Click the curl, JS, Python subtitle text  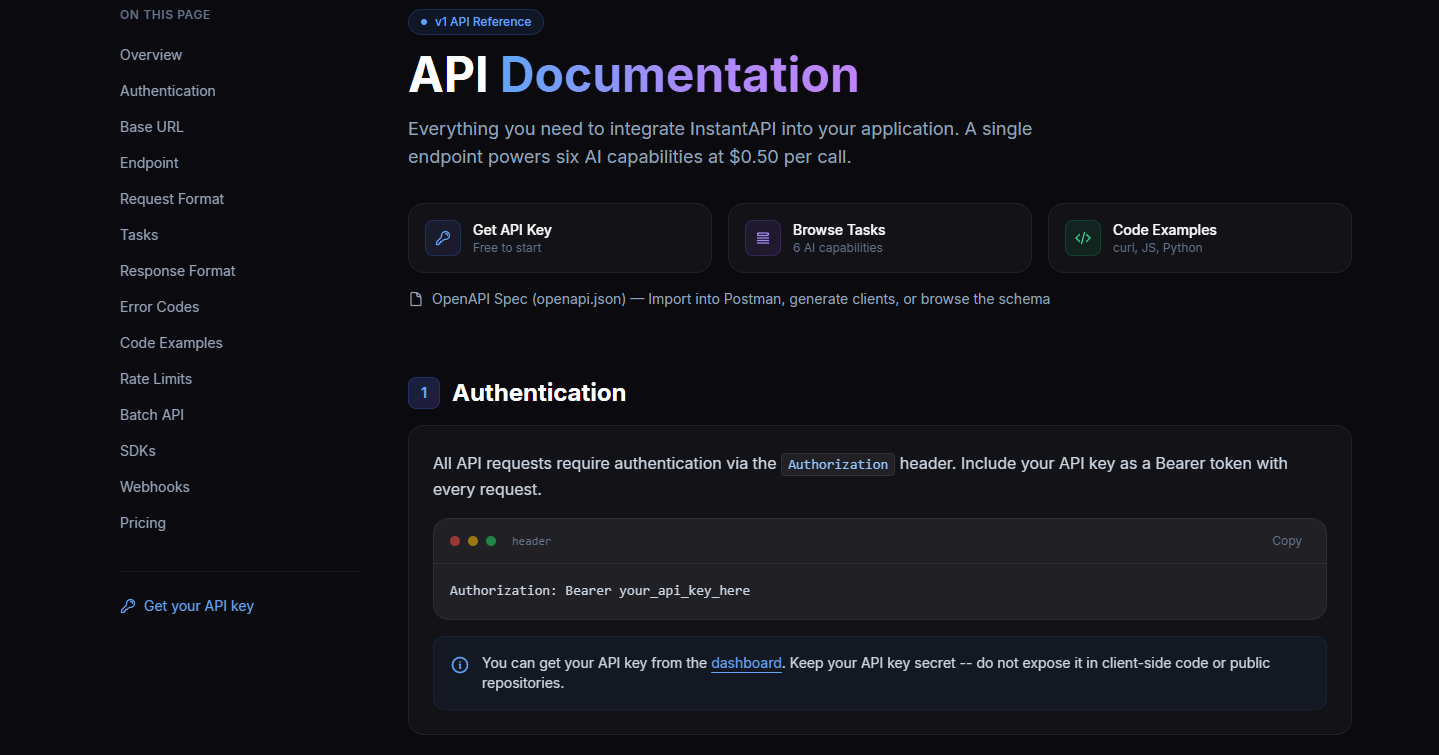[1158, 248]
